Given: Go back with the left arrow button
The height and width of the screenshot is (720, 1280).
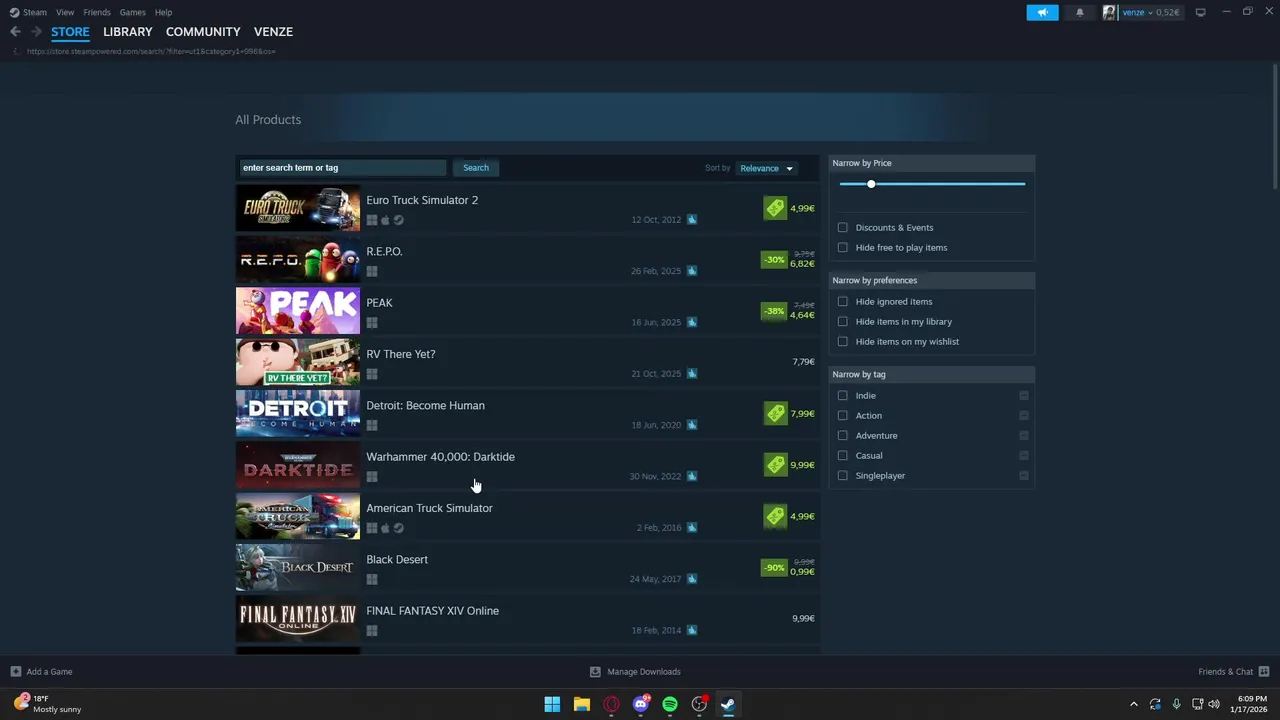Looking at the screenshot, I should [x=15, y=32].
